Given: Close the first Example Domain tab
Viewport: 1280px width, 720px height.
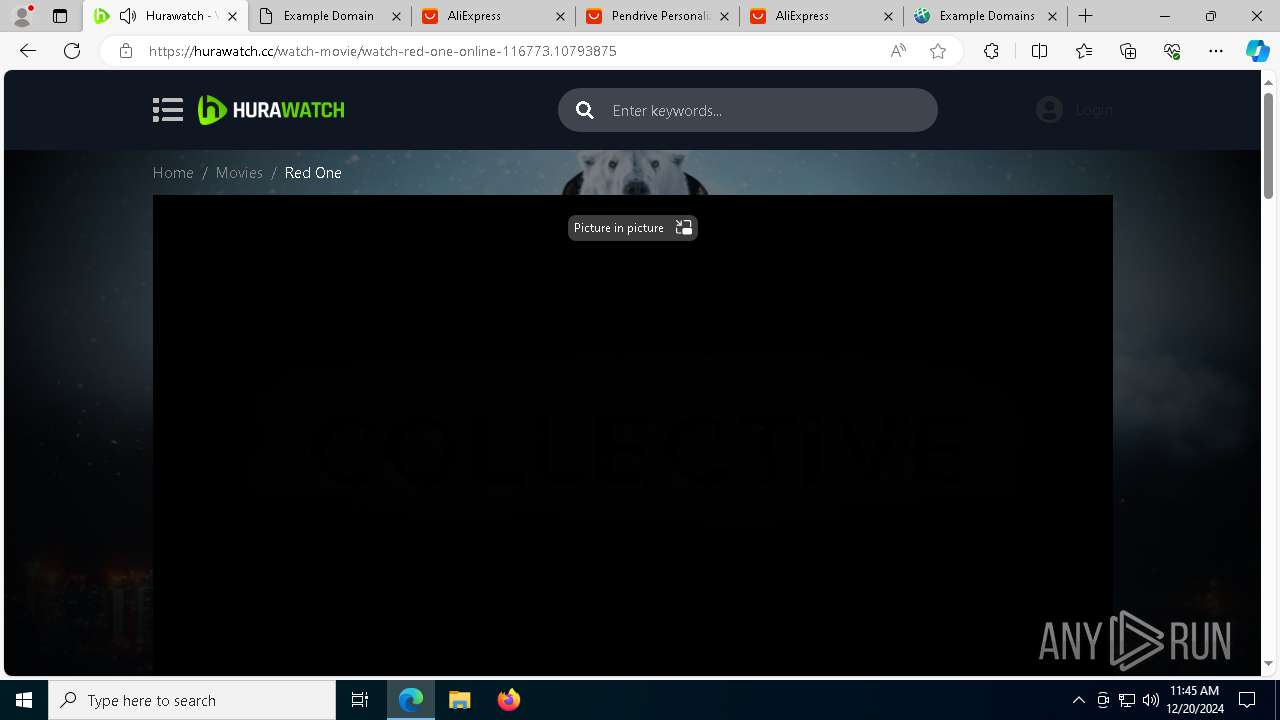Looking at the screenshot, I should pyautogui.click(x=397, y=16).
